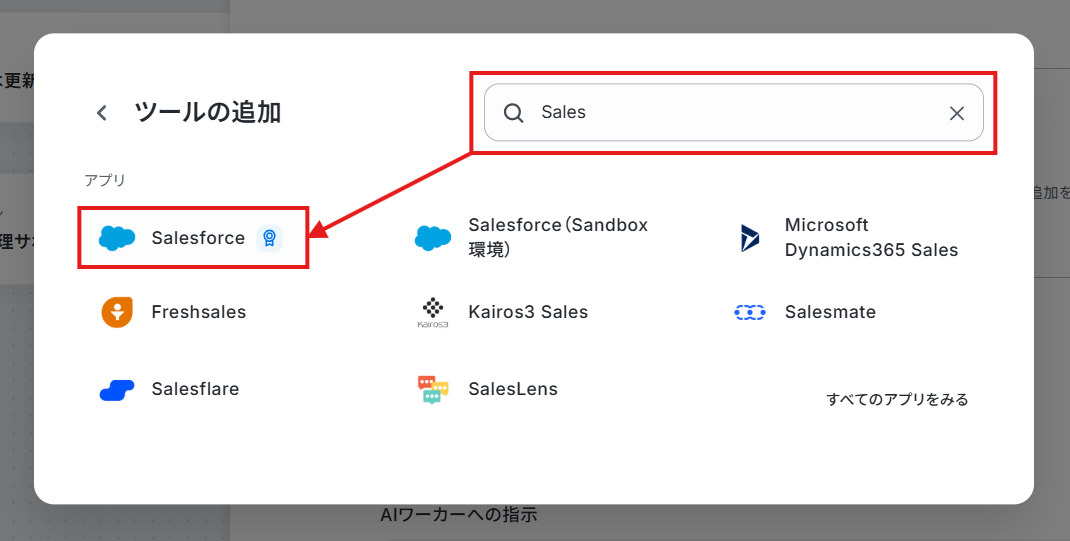1070x541 pixels.
Task: Focus the search box containing Sales
Action: [734, 113]
